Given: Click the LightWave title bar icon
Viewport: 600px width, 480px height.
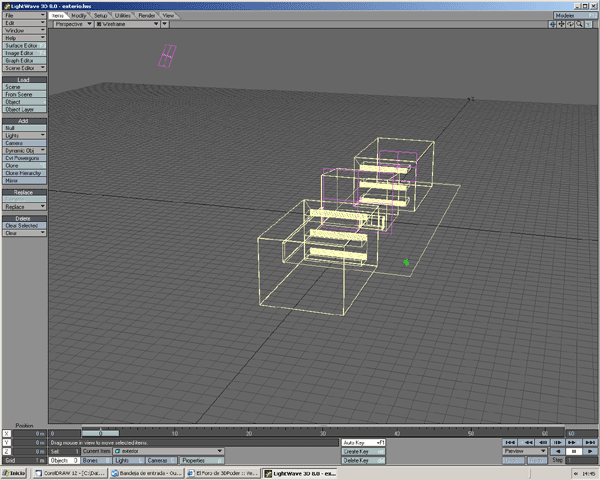Looking at the screenshot, I should click(x=6, y=6).
